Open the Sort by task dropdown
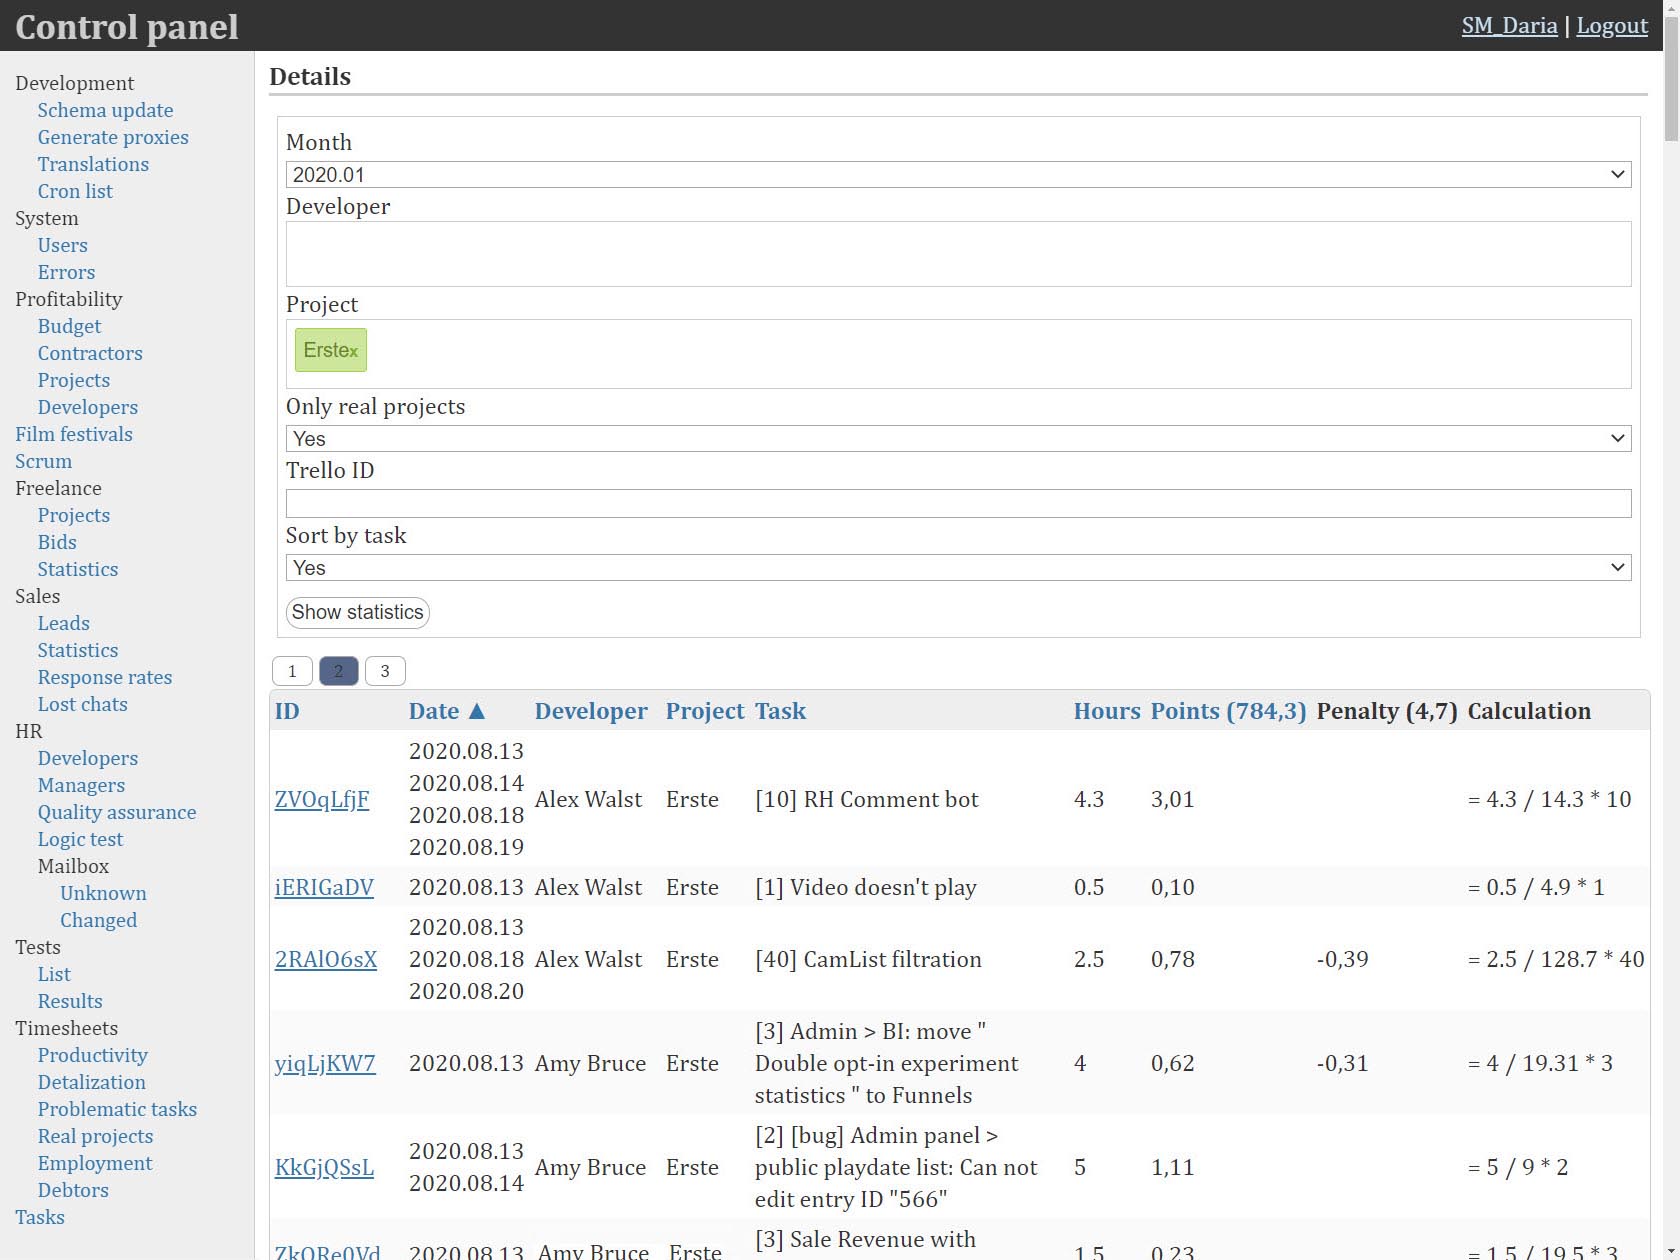This screenshot has width=1680, height=1260. [957, 567]
